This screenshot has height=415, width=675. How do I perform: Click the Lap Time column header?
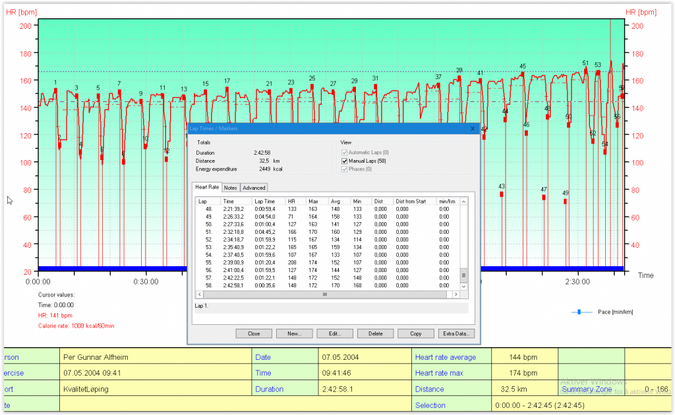pyautogui.click(x=265, y=201)
